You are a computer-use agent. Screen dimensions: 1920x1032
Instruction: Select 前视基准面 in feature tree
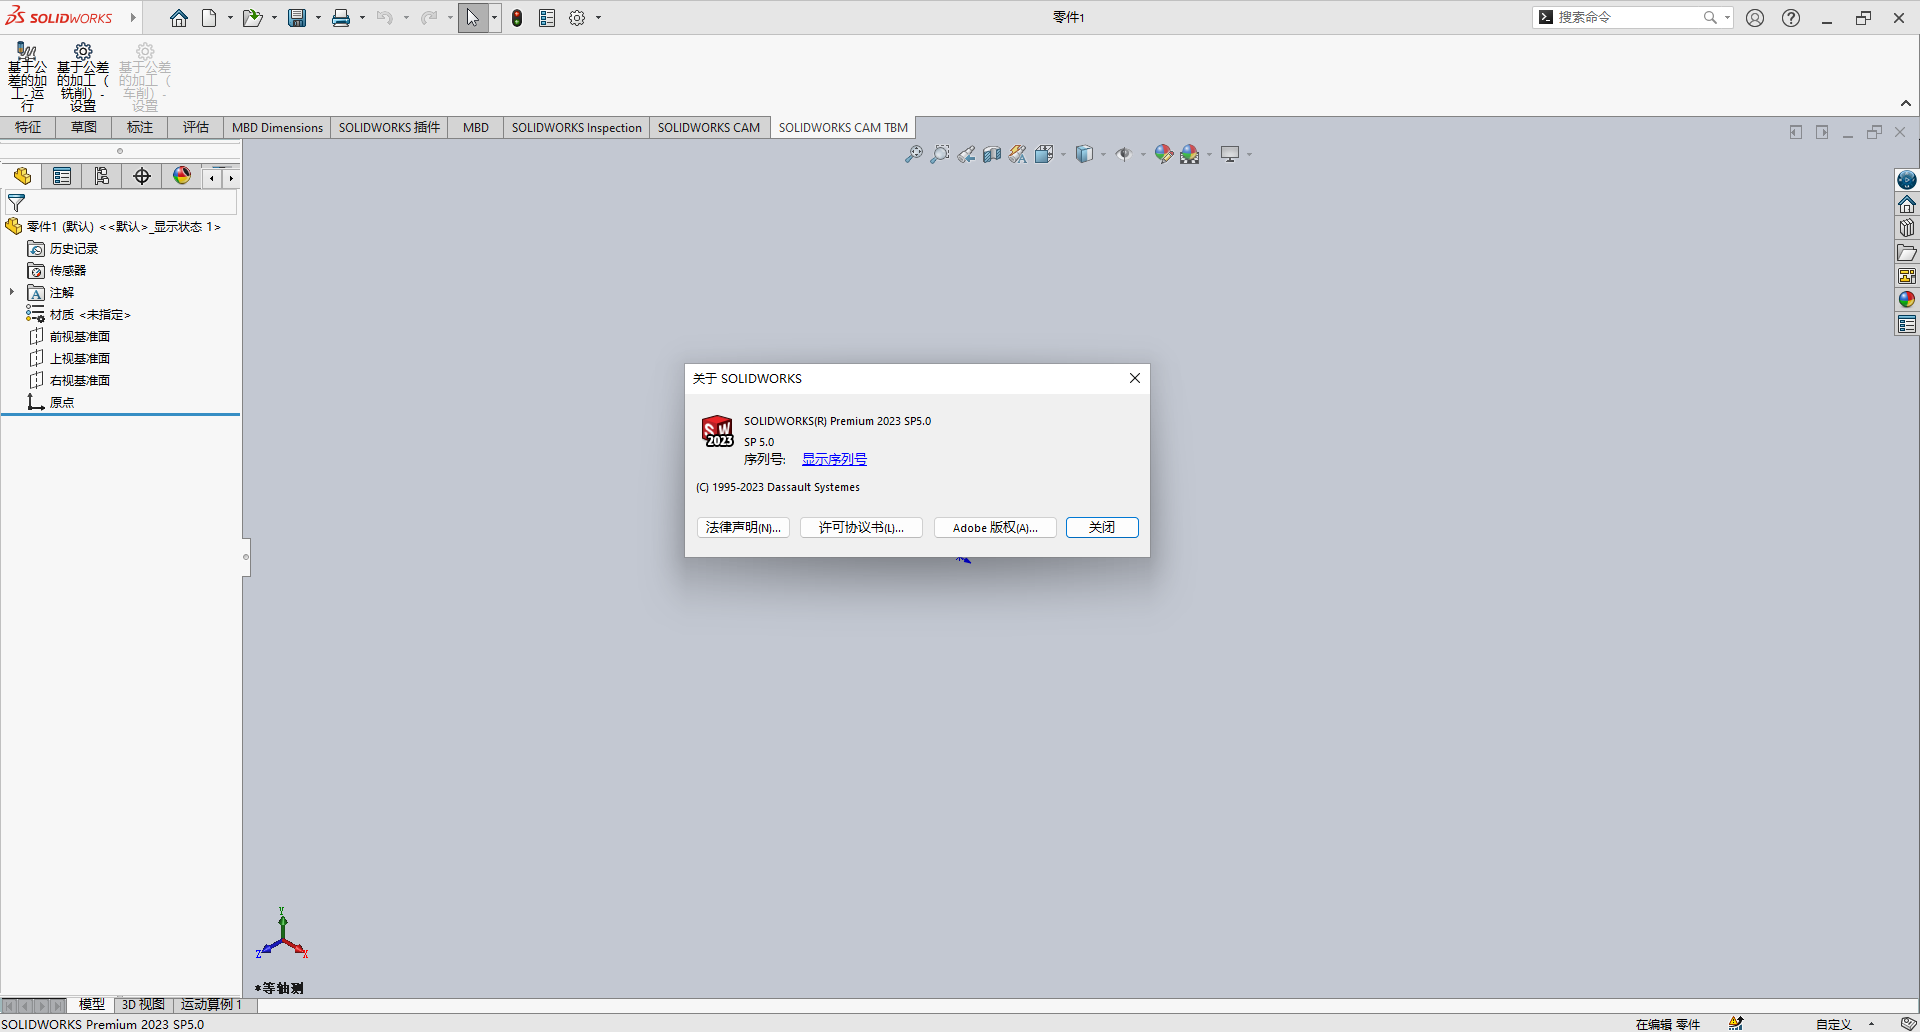point(80,337)
